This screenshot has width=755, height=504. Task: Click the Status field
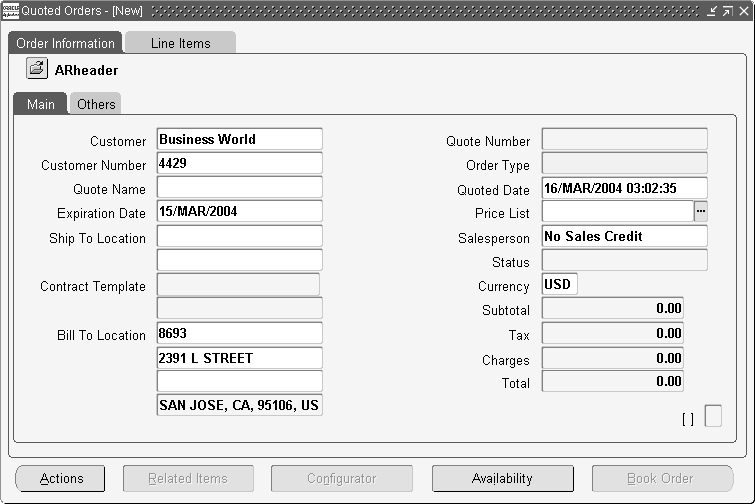tap(625, 260)
